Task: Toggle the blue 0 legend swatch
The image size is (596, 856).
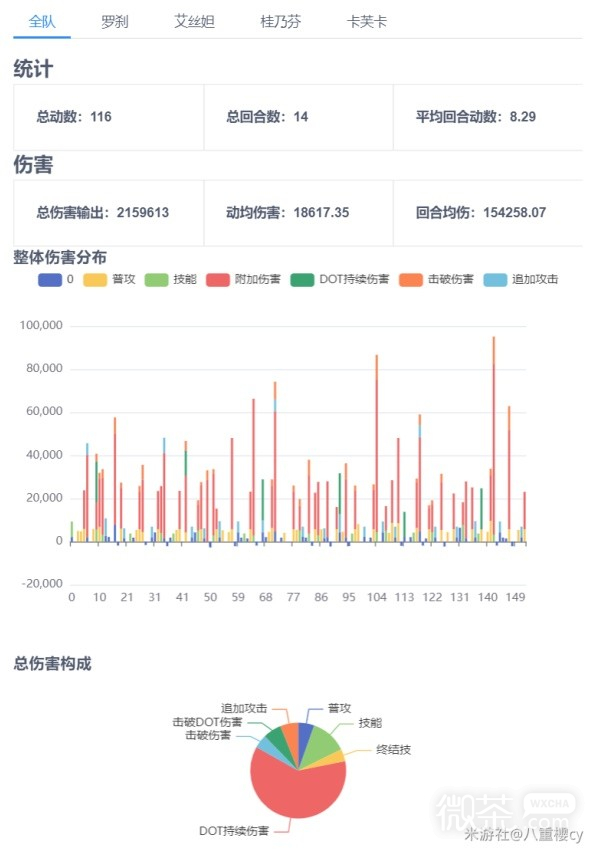Action: tap(50, 280)
